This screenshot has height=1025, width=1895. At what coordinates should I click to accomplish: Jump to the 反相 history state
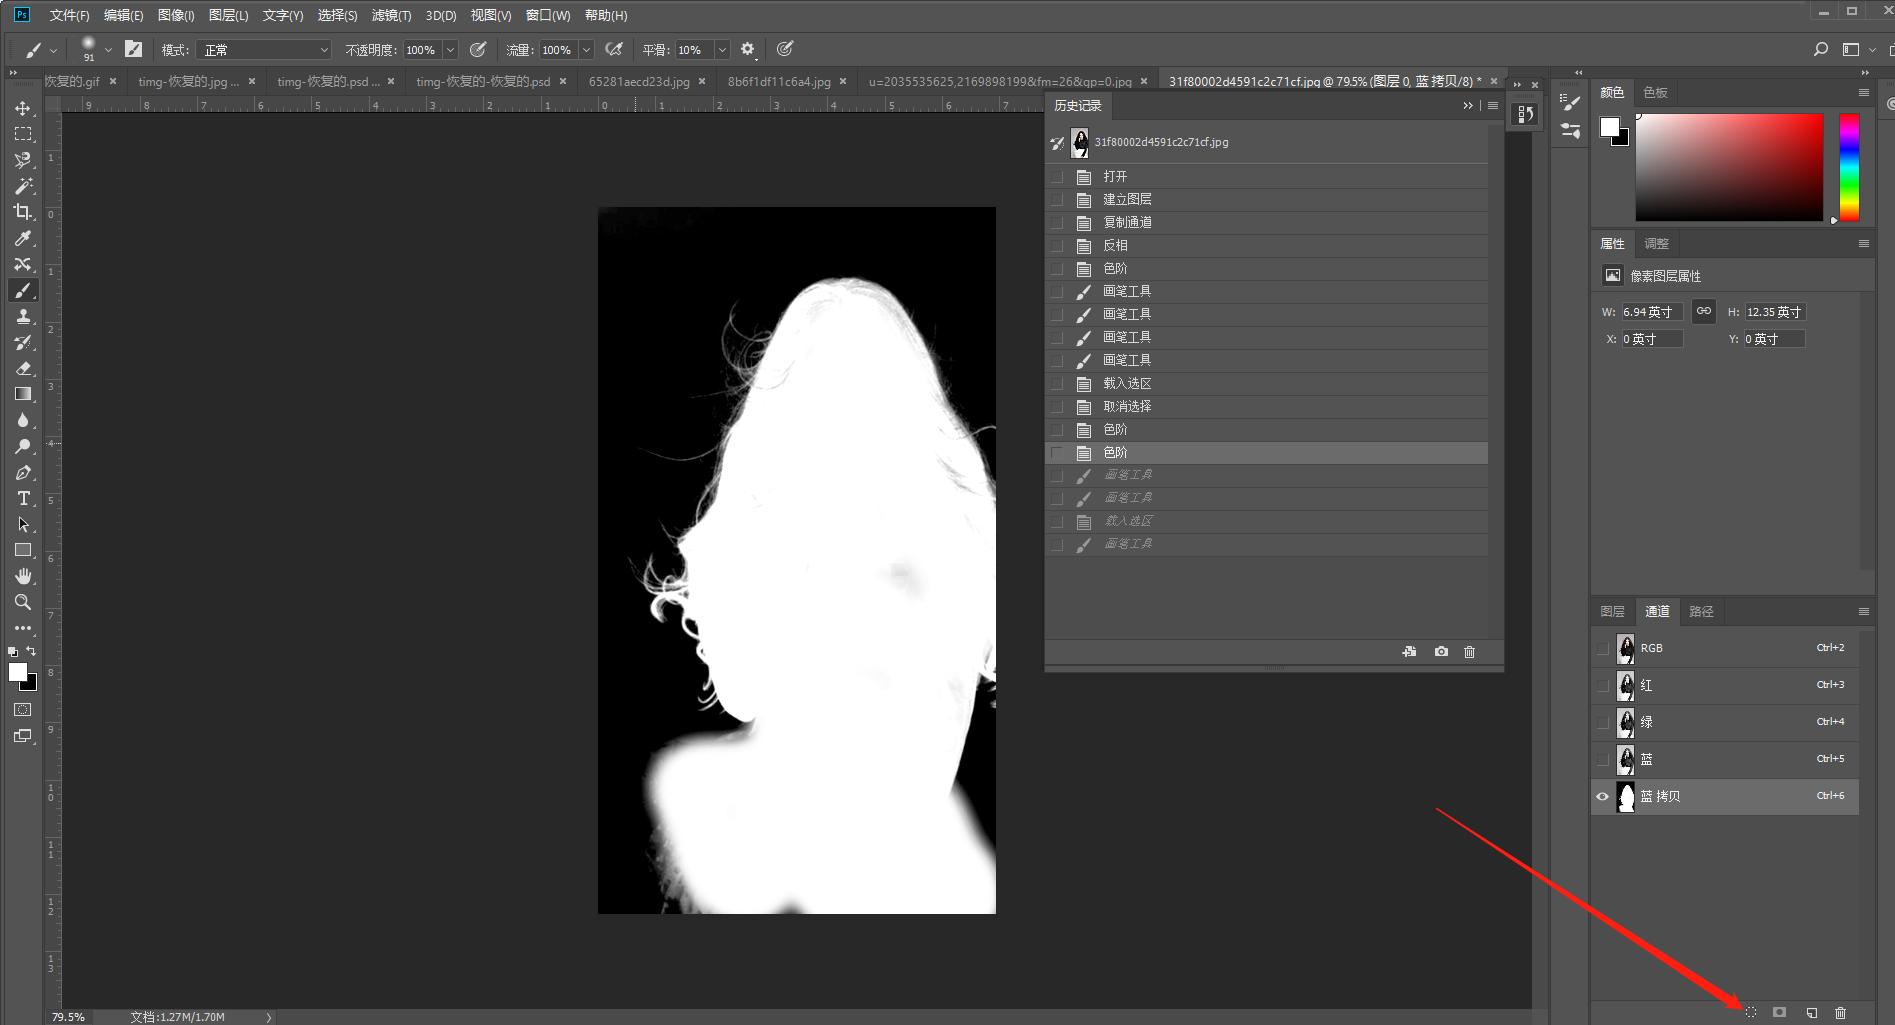coord(1115,245)
